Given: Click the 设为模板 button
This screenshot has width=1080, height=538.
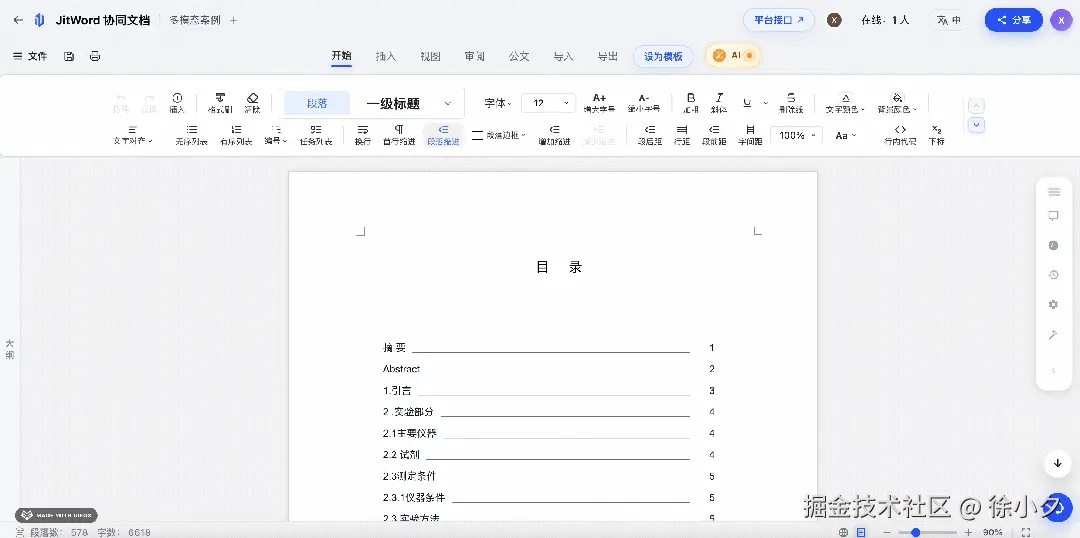Looking at the screenshot, I should click(663, 56).
